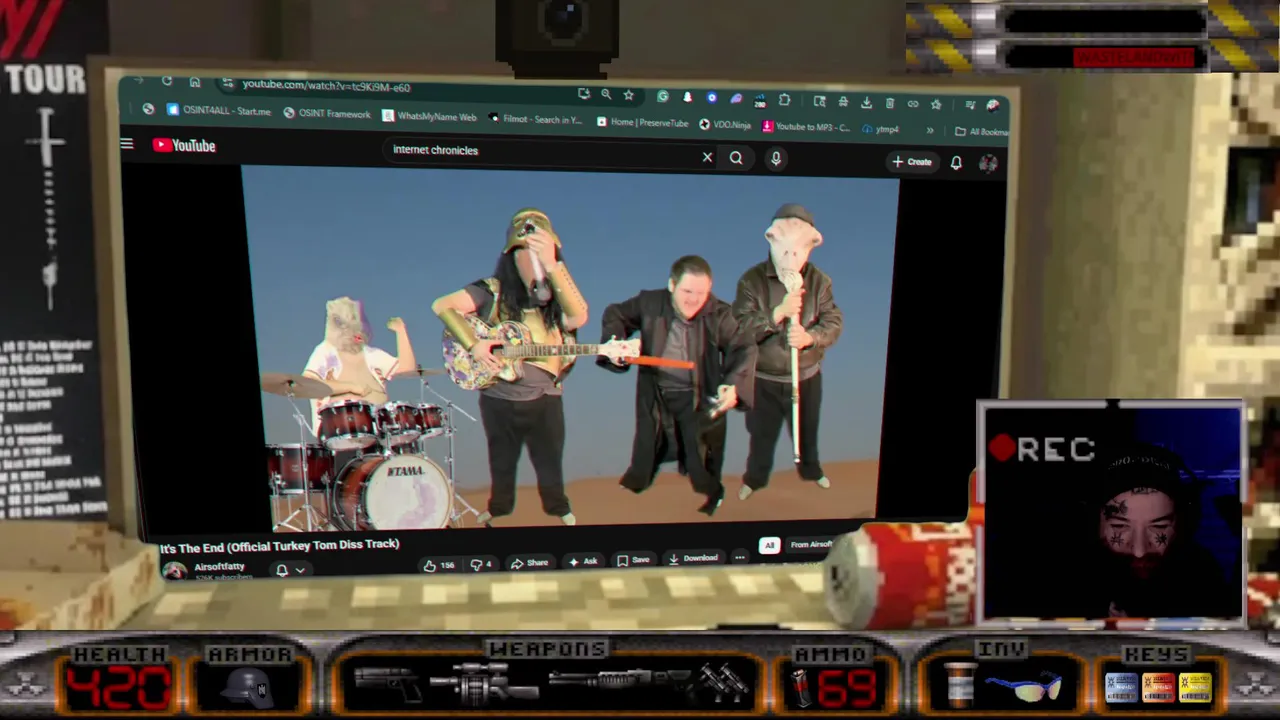Click the magnifier search button on YouTube

click(x=736, y=158)
